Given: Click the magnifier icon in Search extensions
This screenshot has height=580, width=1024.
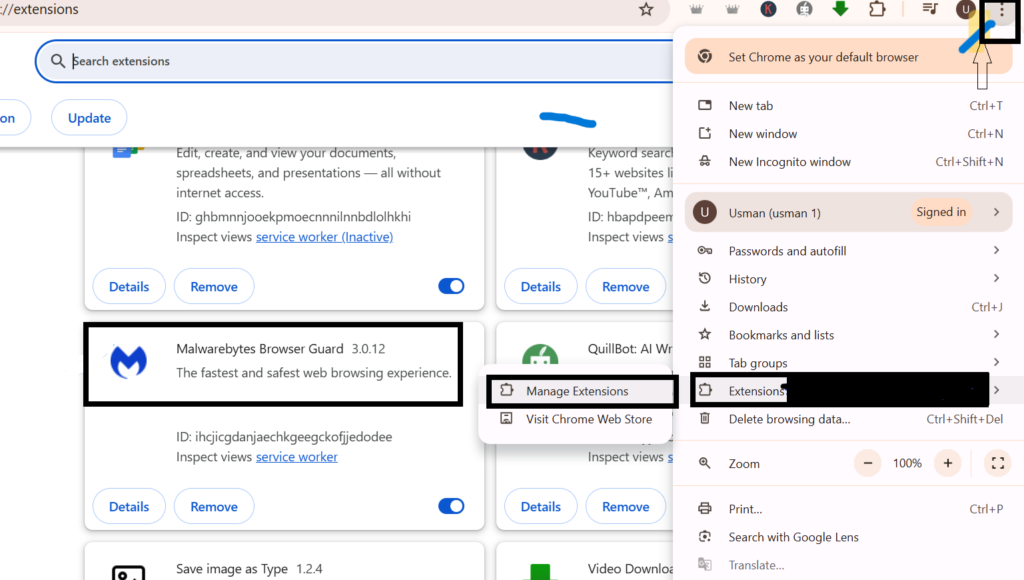Looking at the screenshot, I should [x=57, y=61].
